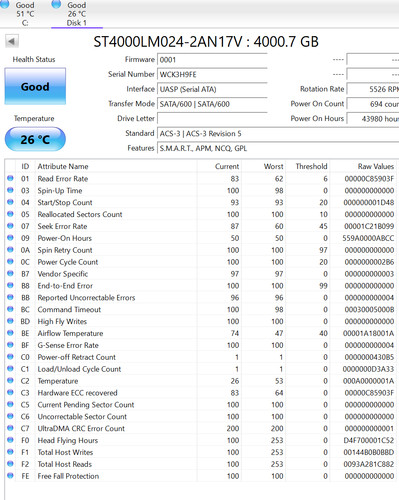
Task: Click status icon of G-Sense Error Rate row
Action: (x=10, y=345)
